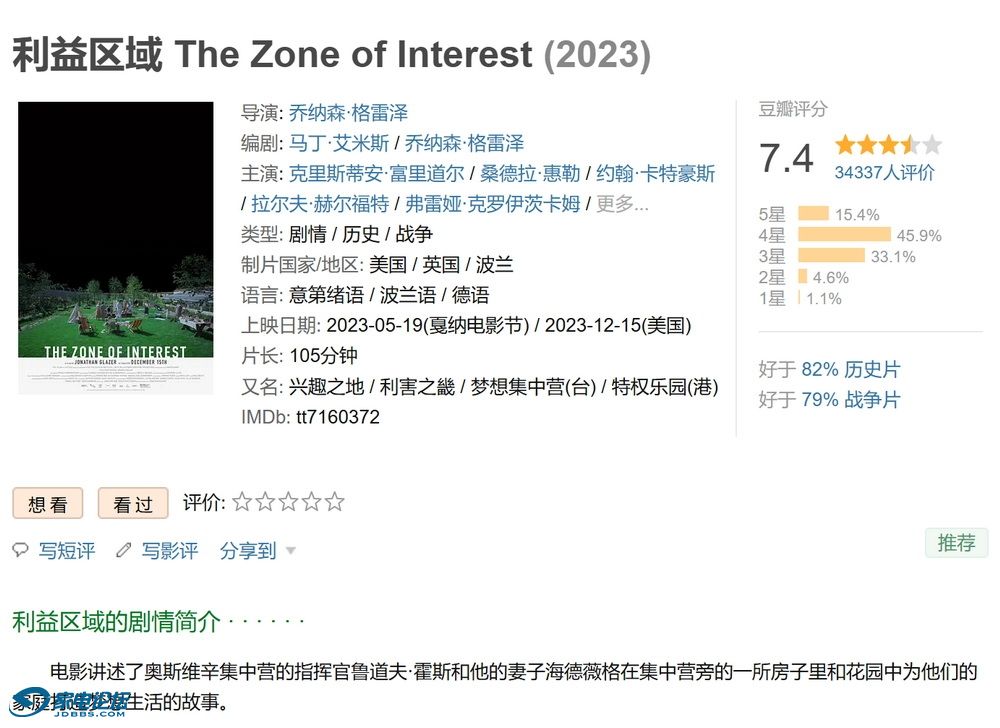Click the gold rating stars beside 7.4

[x=888, y=145]
